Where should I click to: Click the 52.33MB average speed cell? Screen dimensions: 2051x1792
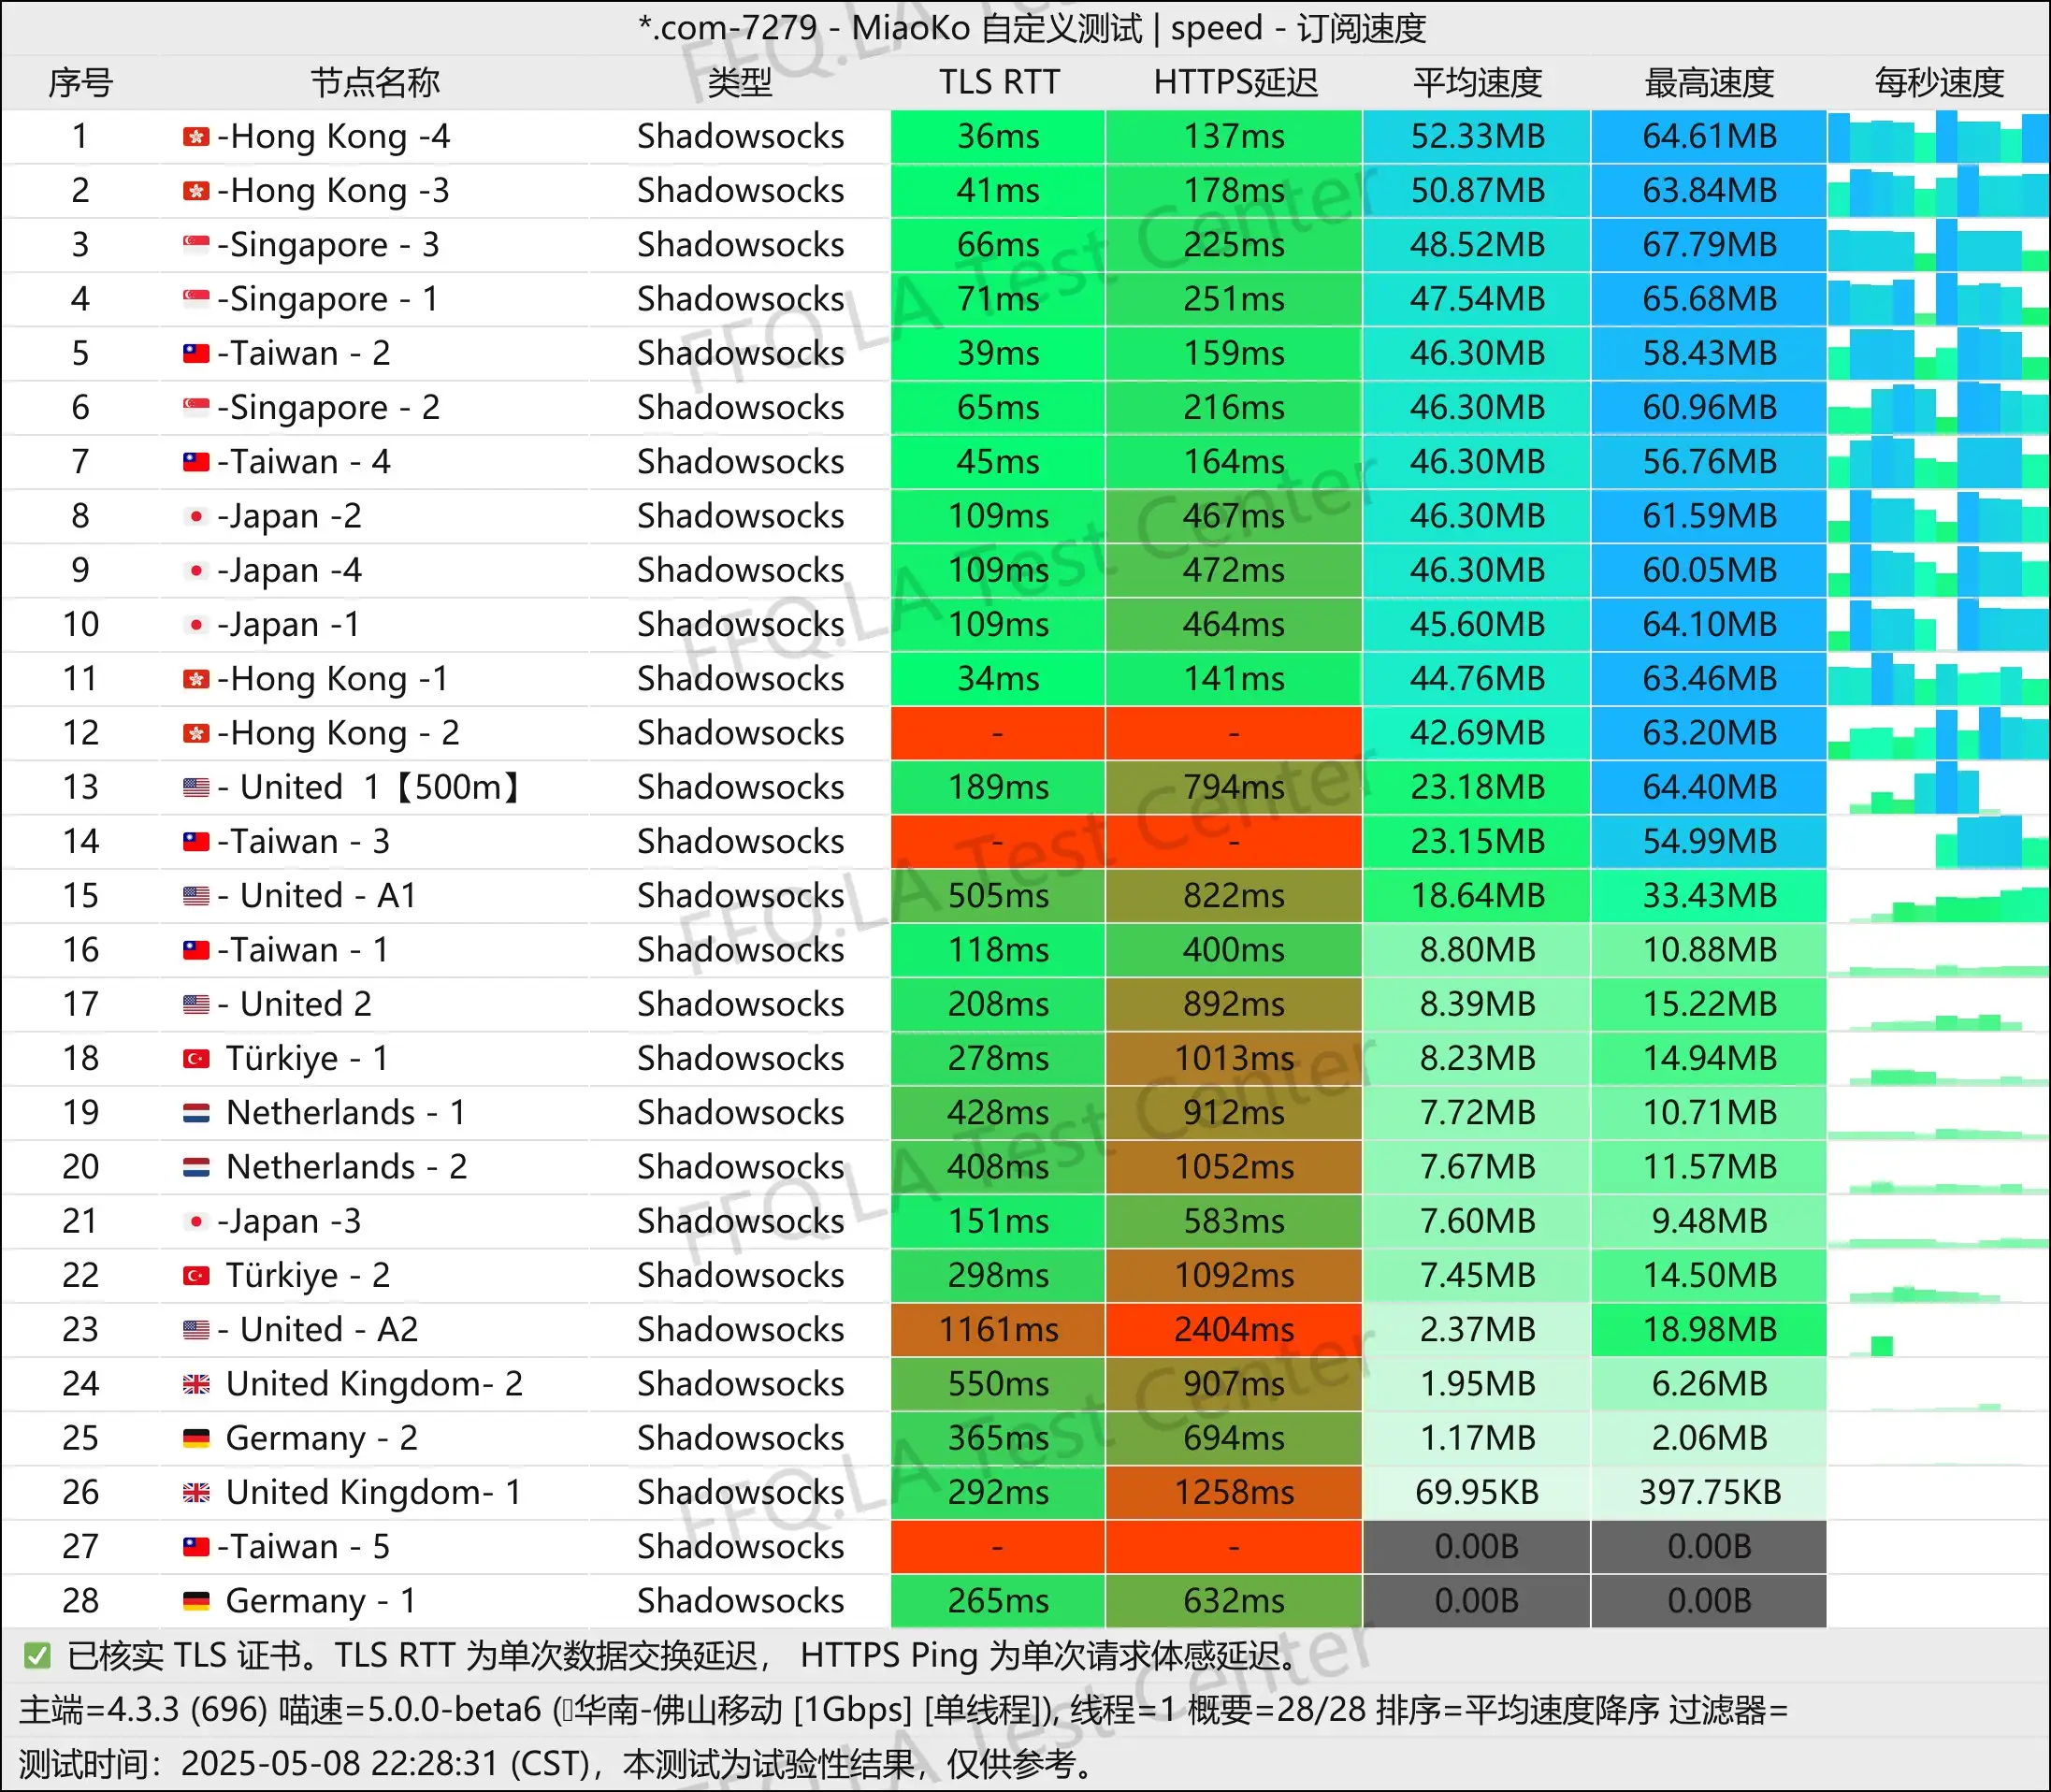coord(1477,136)
